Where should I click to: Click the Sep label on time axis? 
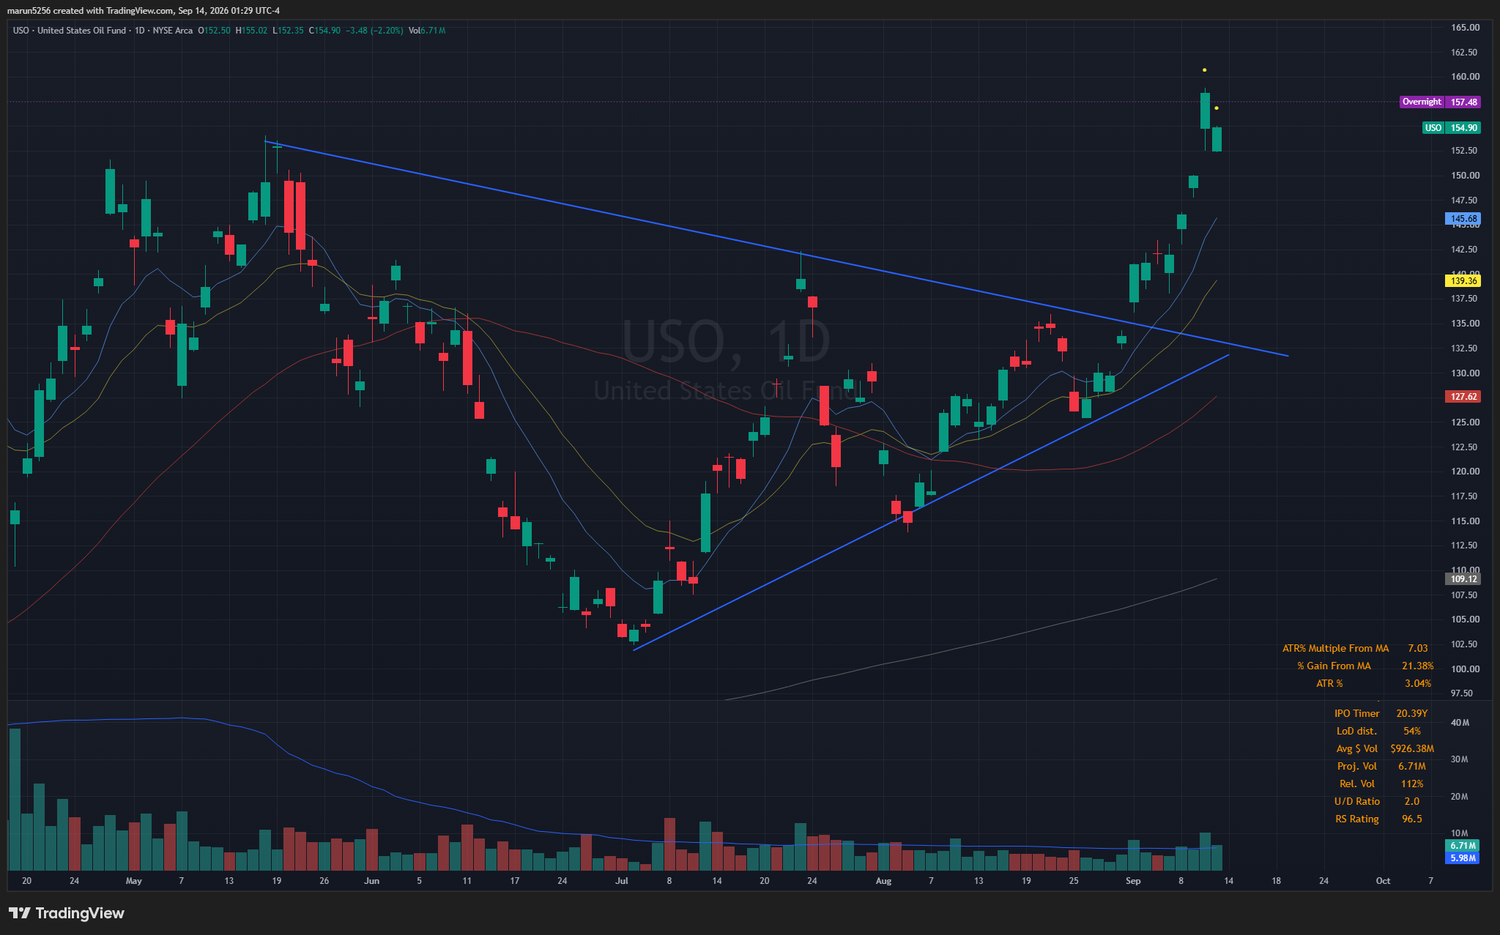pos(1133,881)
